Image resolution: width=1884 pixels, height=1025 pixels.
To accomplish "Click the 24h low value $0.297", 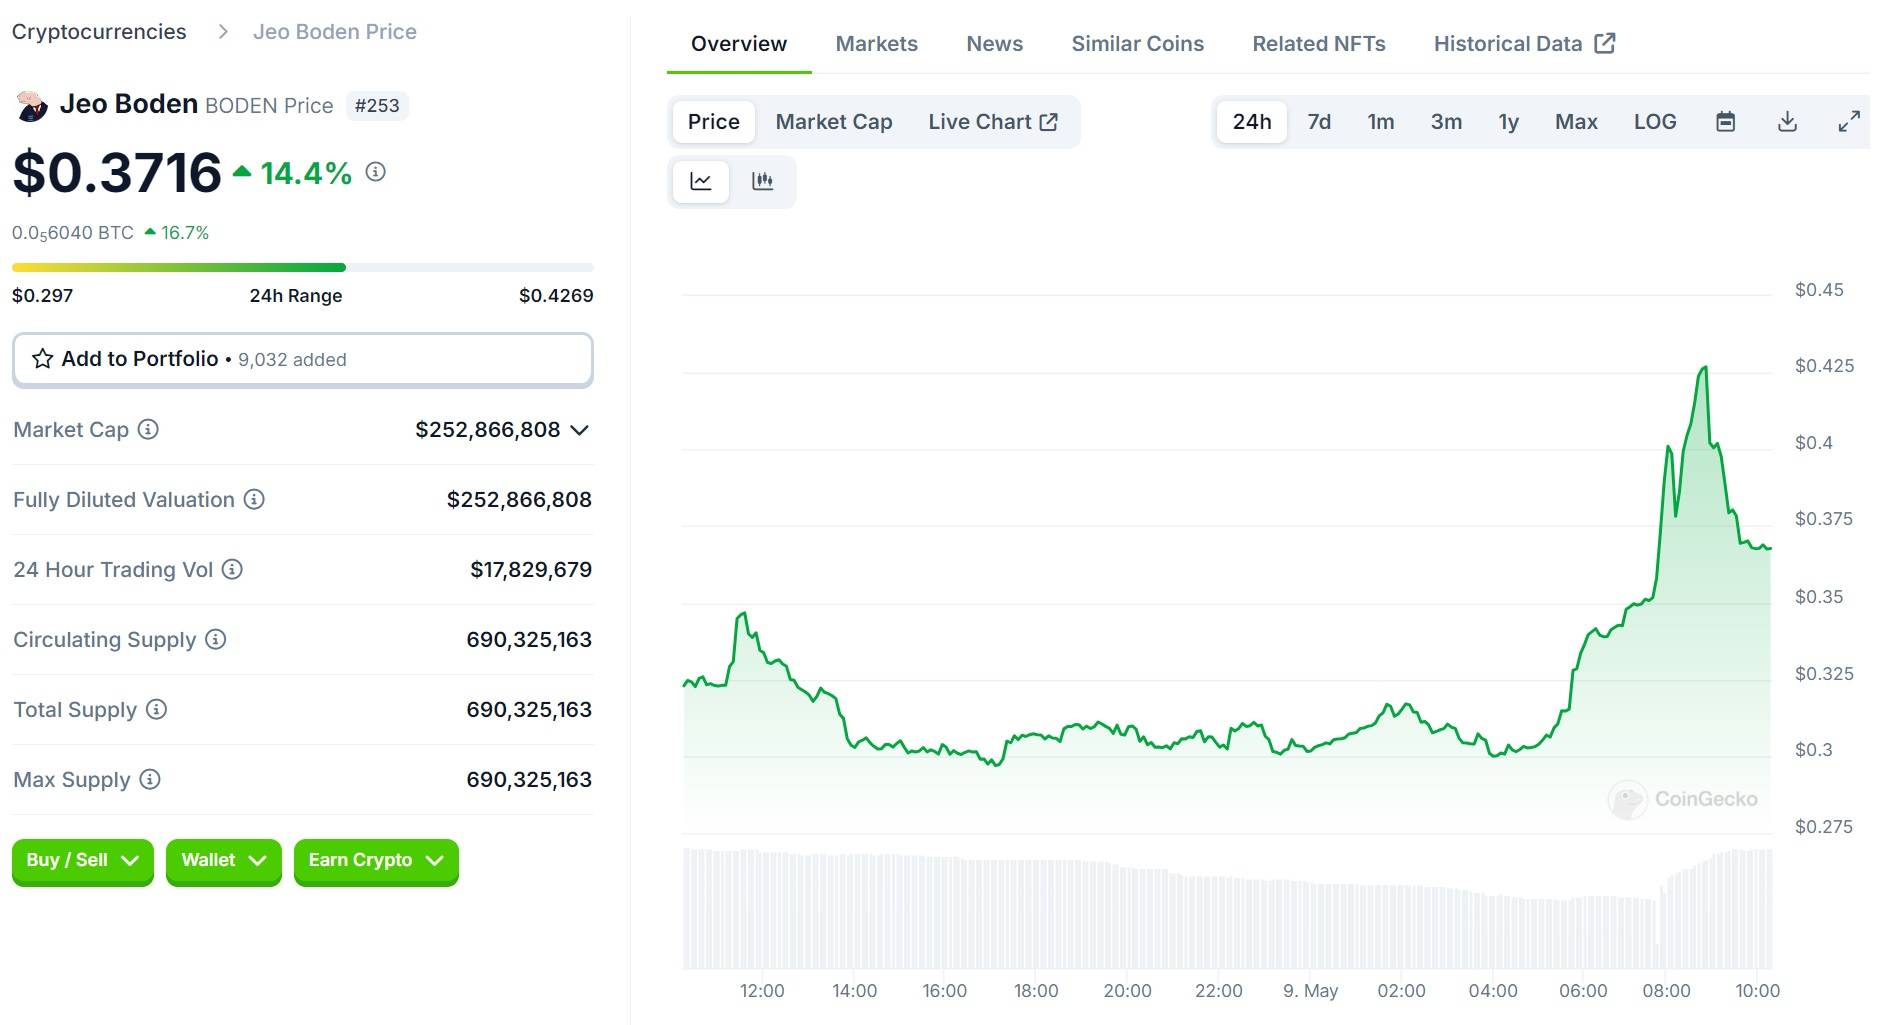I will [x=43, y=296].
